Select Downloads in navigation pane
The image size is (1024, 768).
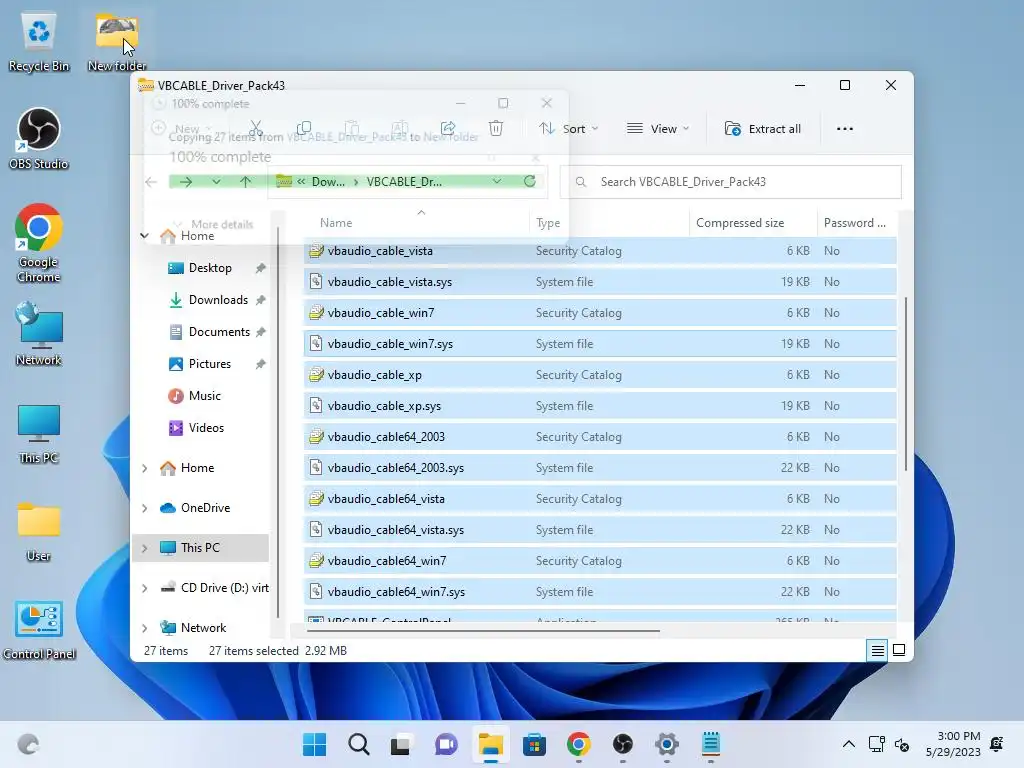click(218, 300)
